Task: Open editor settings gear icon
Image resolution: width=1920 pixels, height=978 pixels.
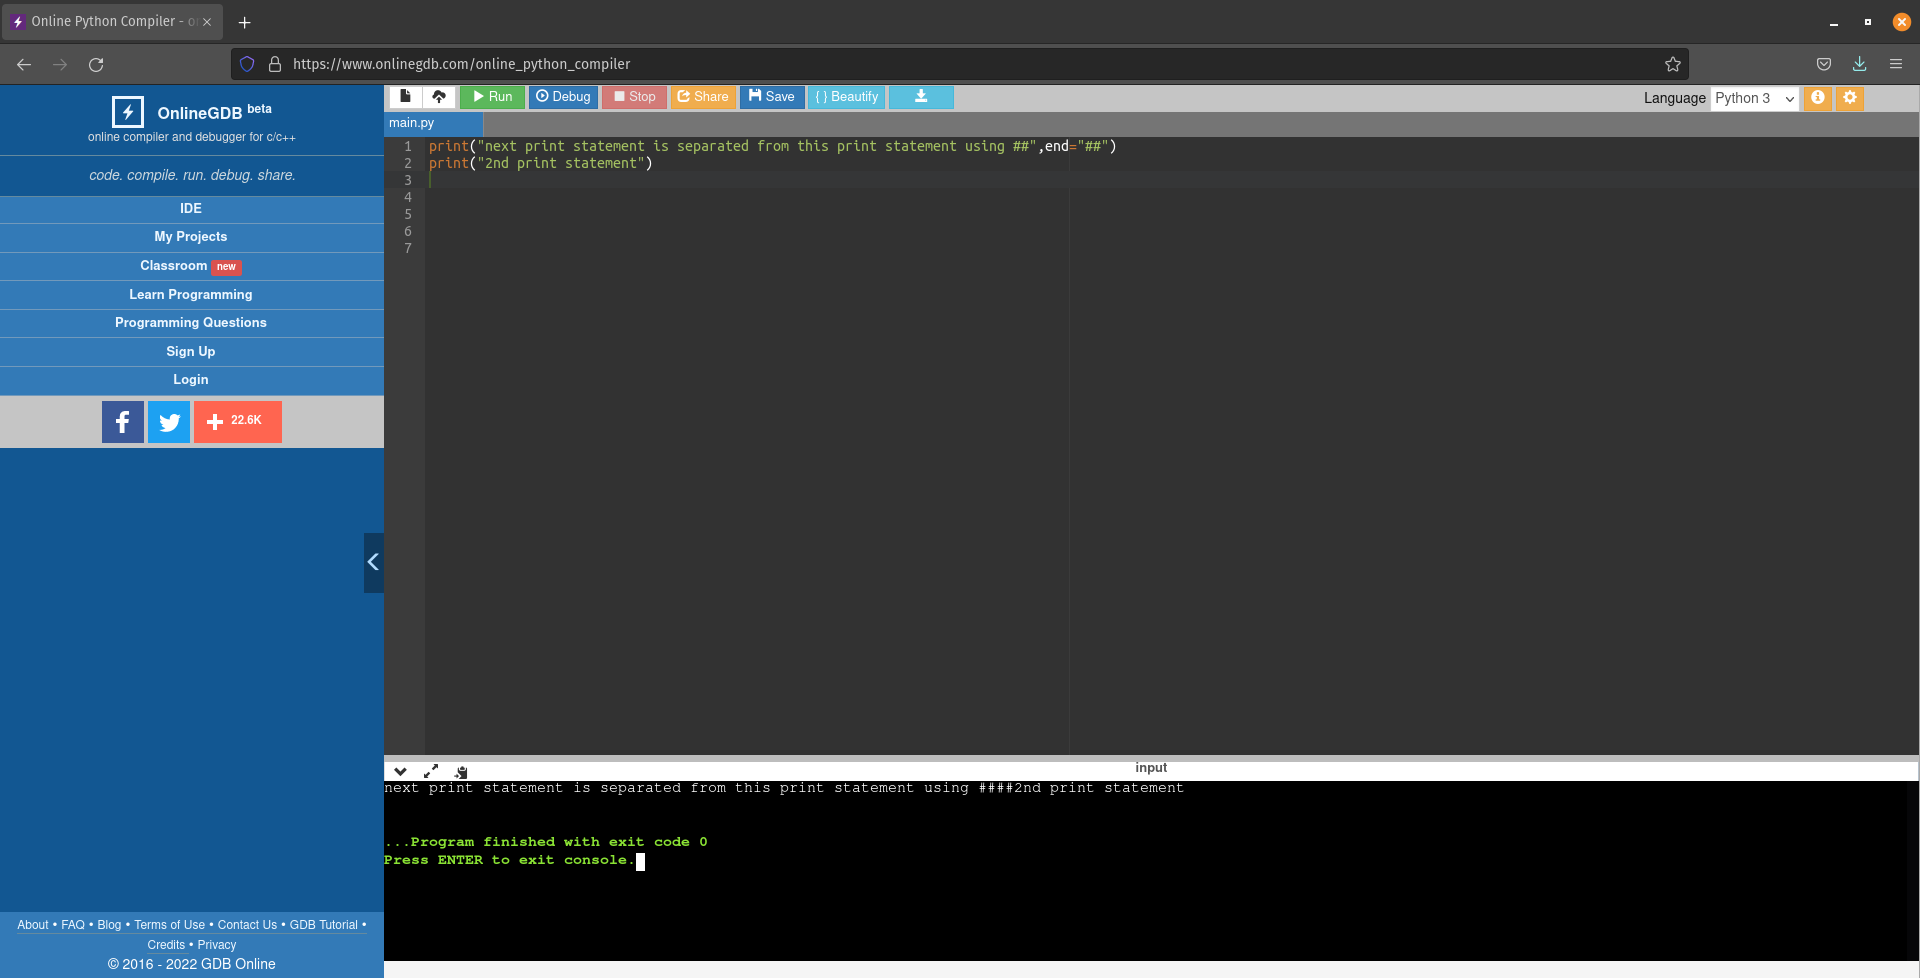Action: pyautogui.click(x=1850, y=98)
